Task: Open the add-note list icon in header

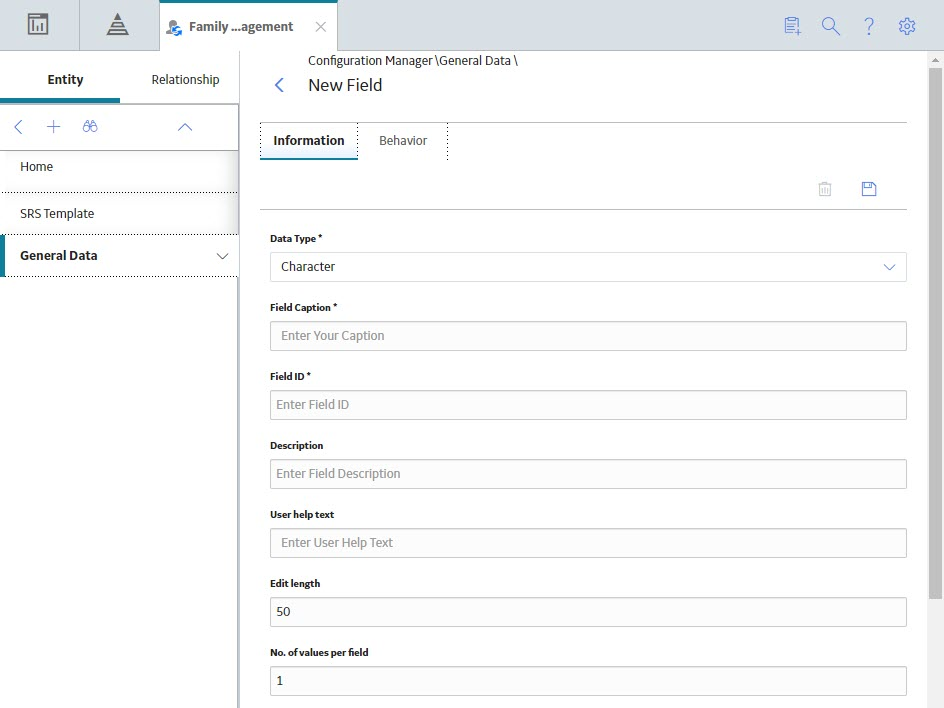Action: click(792, 26)
